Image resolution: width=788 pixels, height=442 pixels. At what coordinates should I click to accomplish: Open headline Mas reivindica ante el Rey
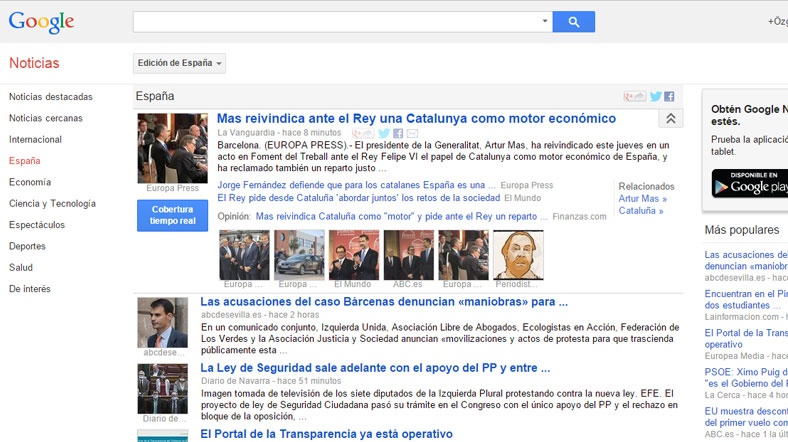(416, 119)
